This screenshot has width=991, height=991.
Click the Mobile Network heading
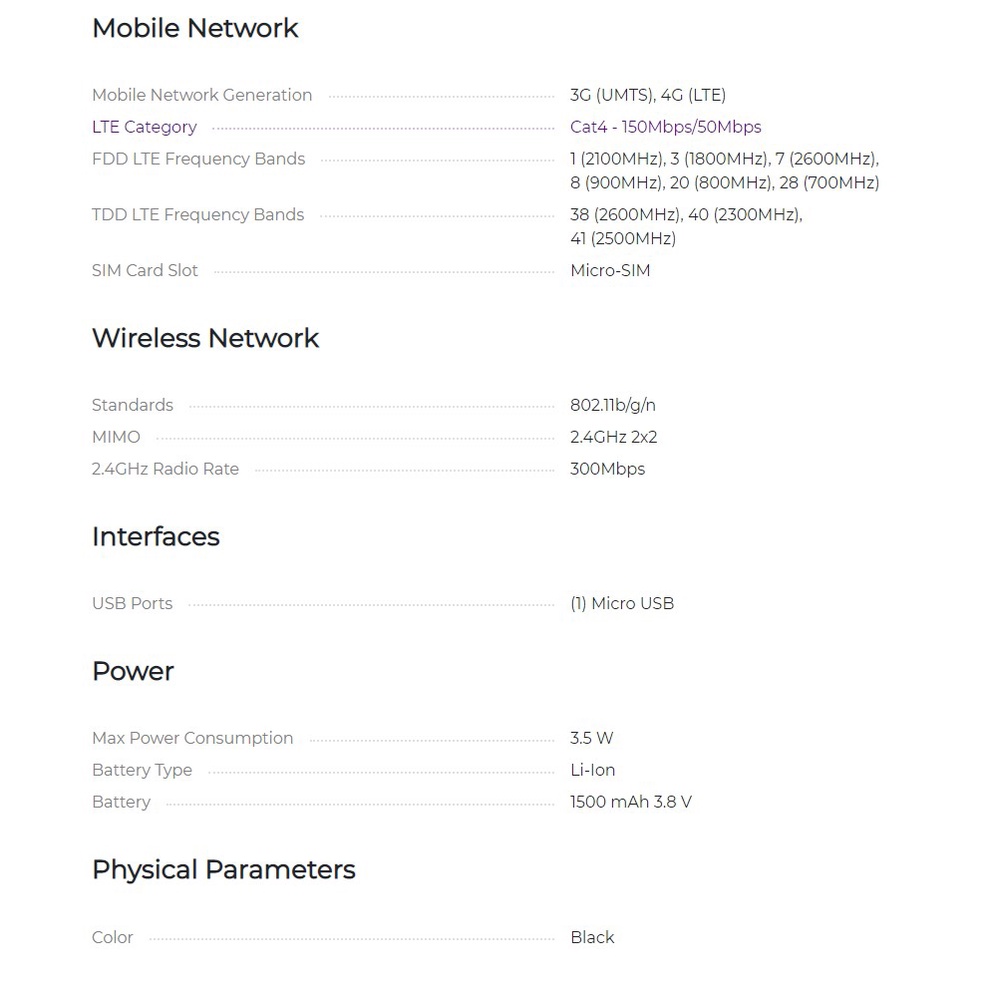coord(195,28)
